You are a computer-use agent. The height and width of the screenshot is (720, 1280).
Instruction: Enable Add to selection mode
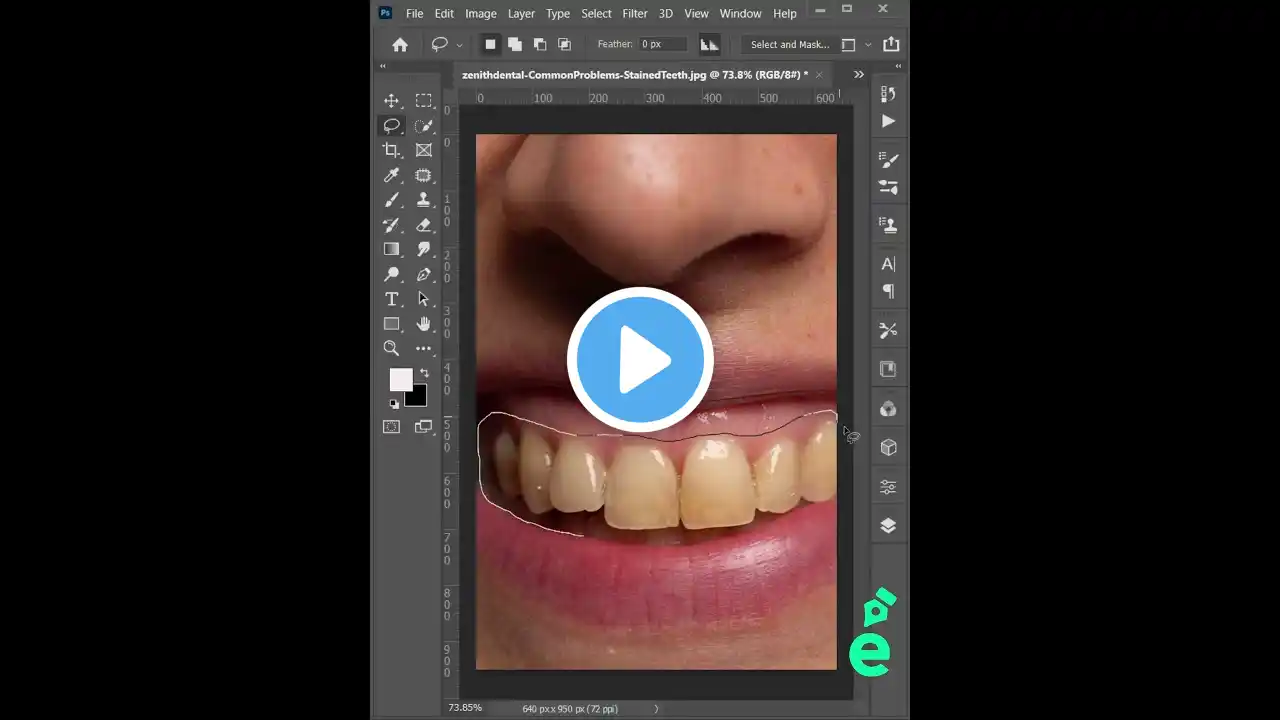[515, 44]
